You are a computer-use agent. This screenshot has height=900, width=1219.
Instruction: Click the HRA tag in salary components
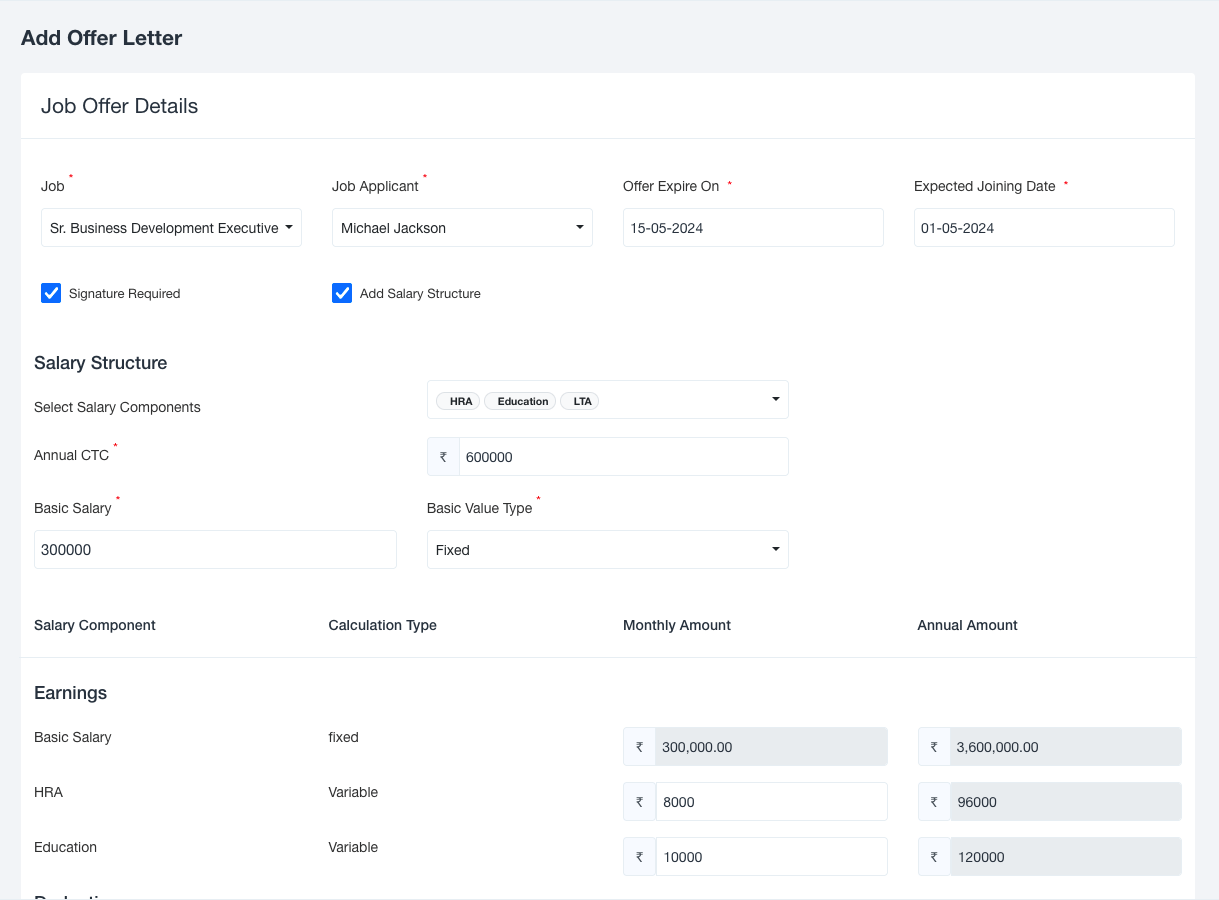pyautogui.click(x=460, y=401)
